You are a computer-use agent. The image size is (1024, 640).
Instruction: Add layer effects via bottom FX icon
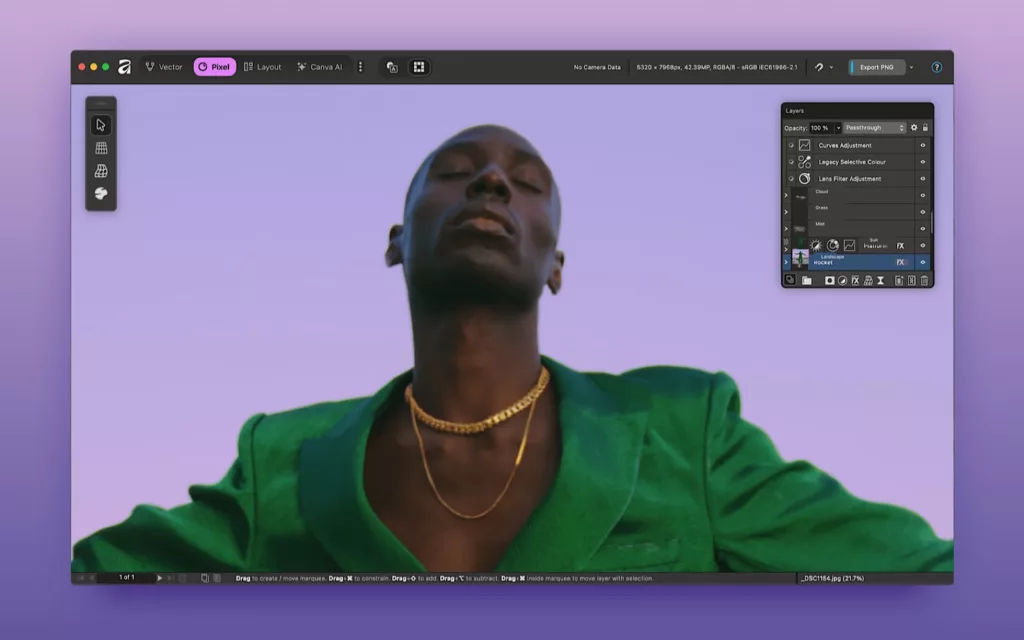[855, 281]
